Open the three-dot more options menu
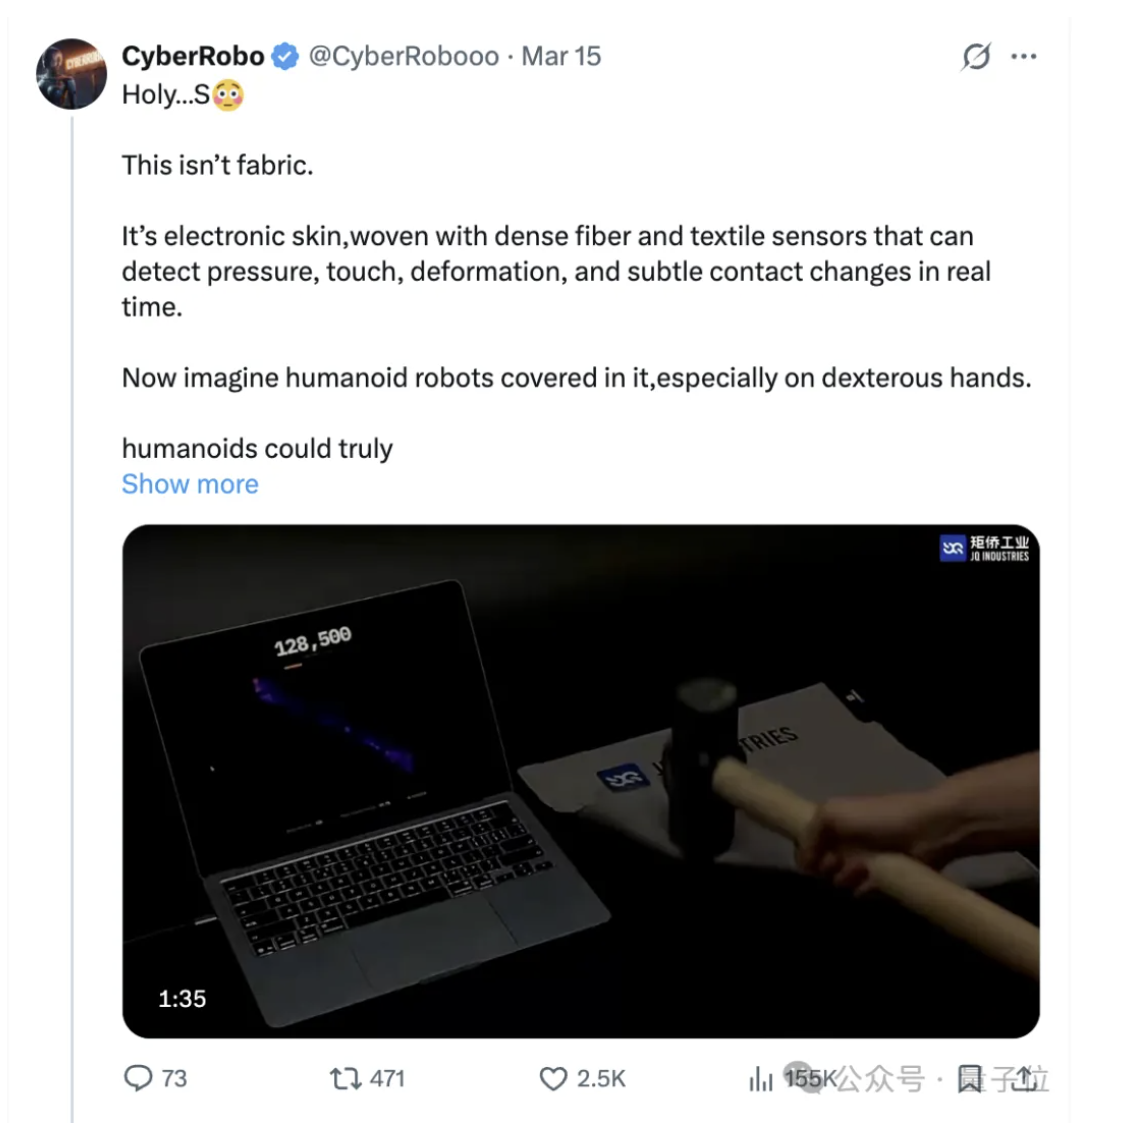This screenshot has width=1122, height=1138. [1023, 57]
